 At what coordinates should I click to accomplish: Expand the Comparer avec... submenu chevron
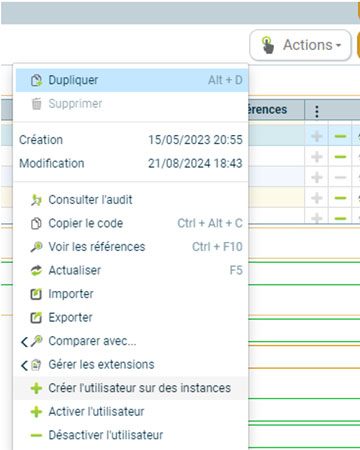pos(24,341)
